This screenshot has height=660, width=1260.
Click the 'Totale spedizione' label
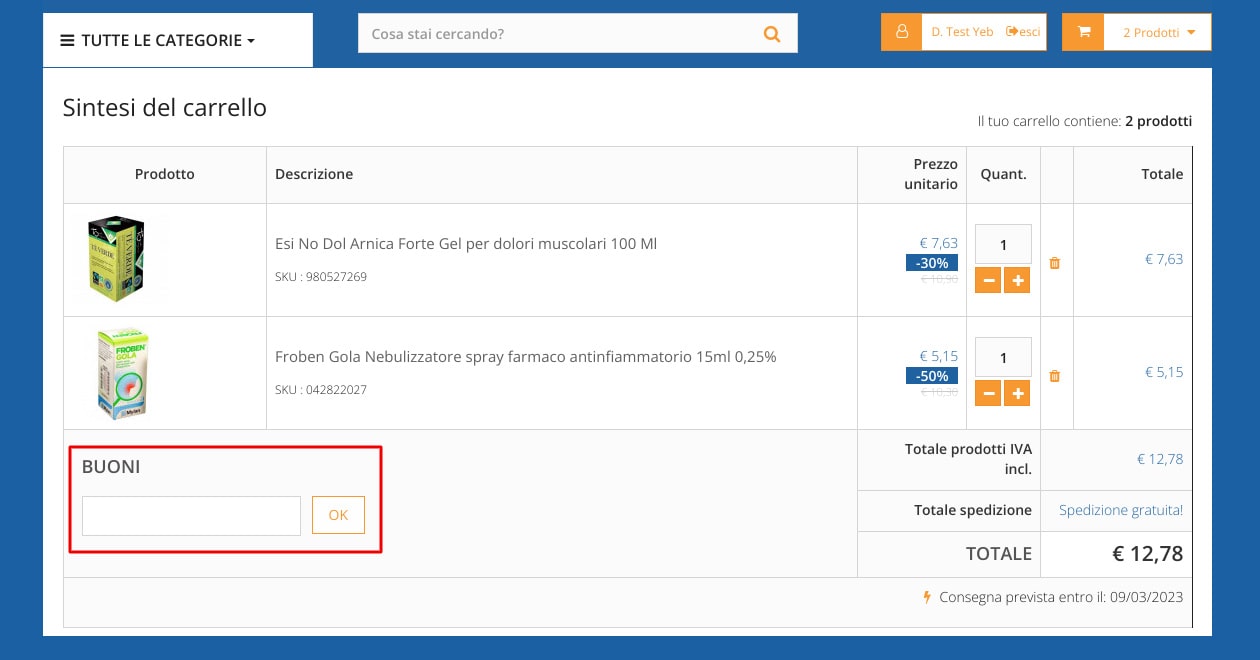(x=973, y=510)
